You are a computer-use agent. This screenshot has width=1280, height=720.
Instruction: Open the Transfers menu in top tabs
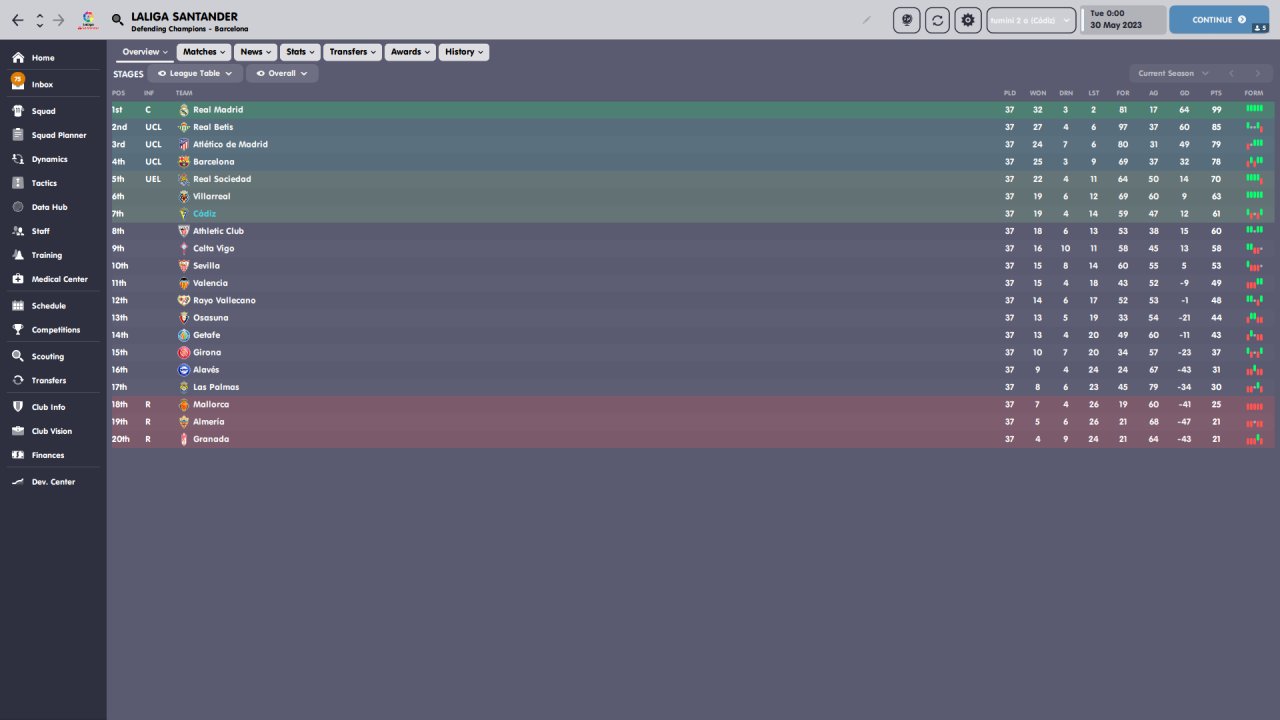coord(353,52)
